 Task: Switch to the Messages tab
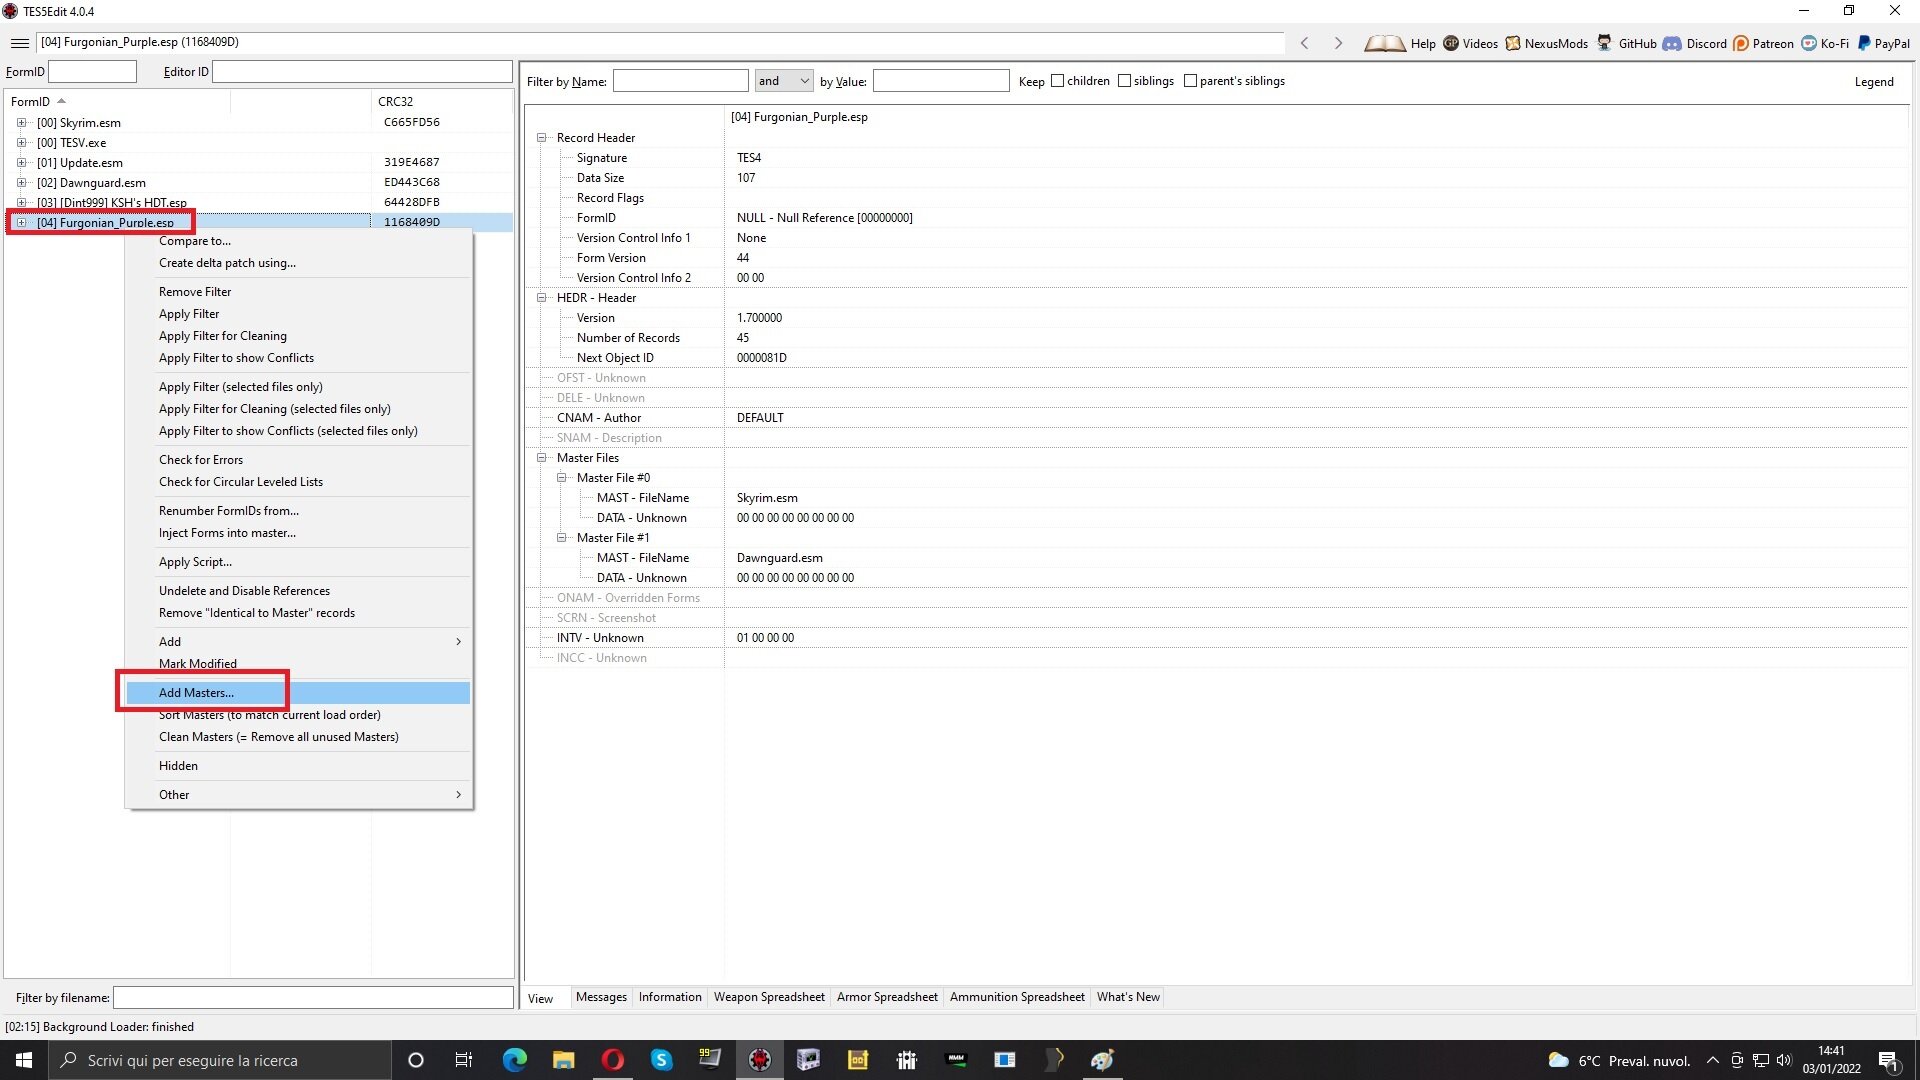click(601, 997)
